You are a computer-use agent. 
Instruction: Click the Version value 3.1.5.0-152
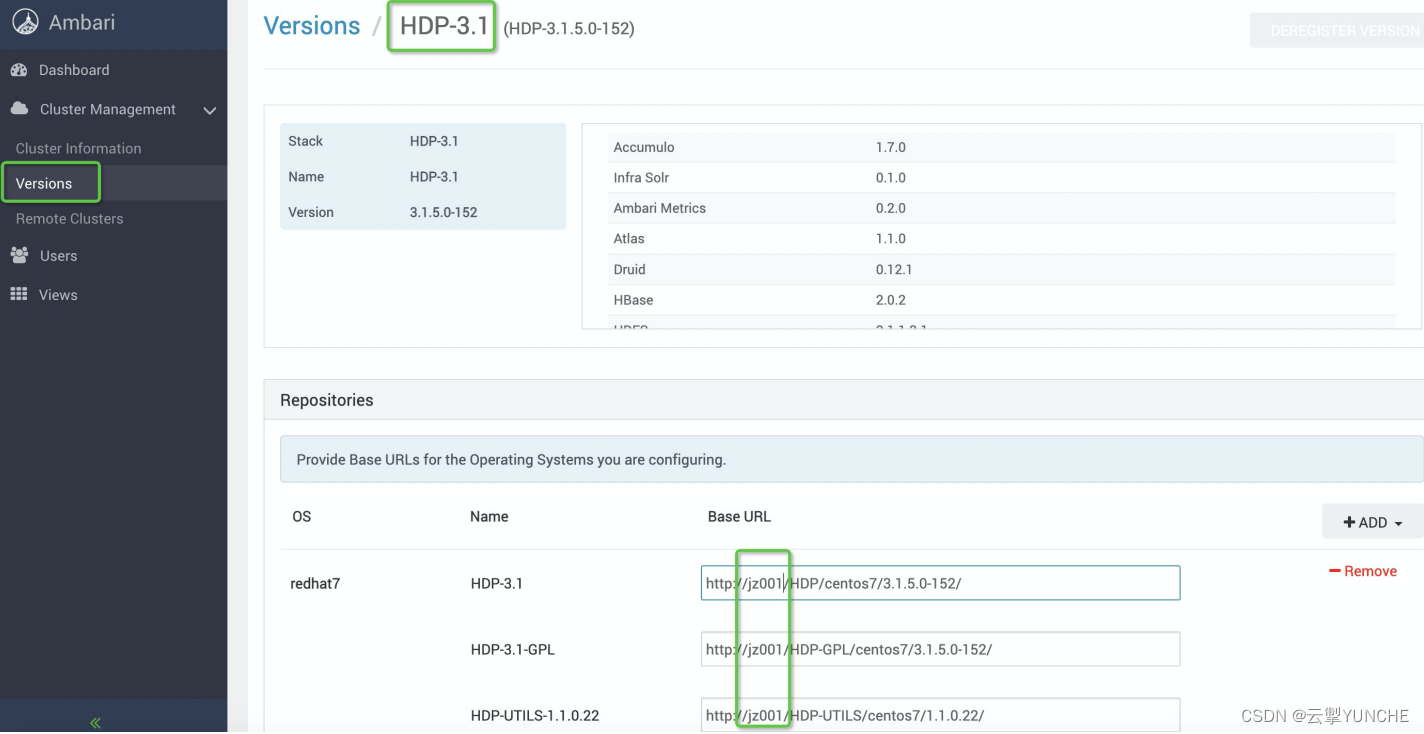click(x=443, y=212)
